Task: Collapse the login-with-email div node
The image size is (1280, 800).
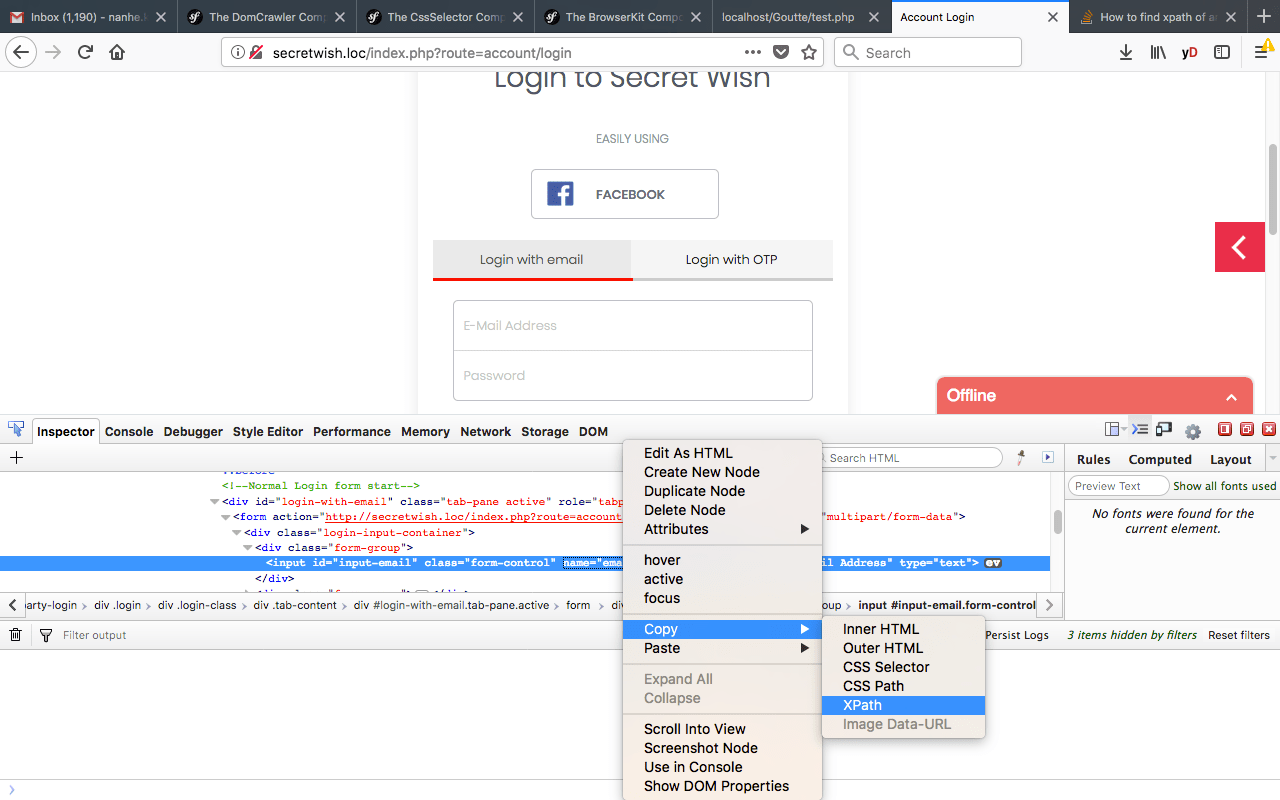Action: click(214, 502)
